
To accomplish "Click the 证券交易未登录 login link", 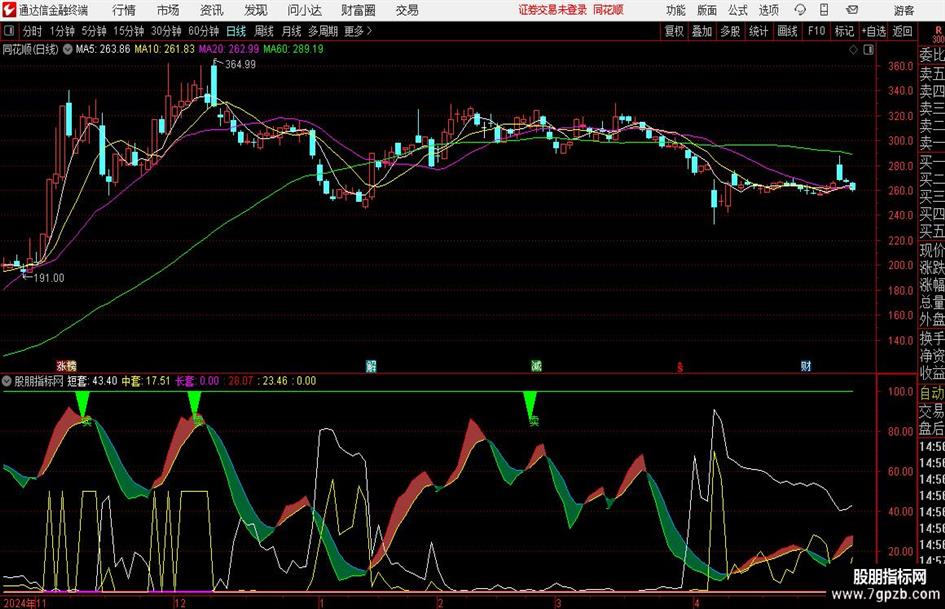I will click(553, 10).
